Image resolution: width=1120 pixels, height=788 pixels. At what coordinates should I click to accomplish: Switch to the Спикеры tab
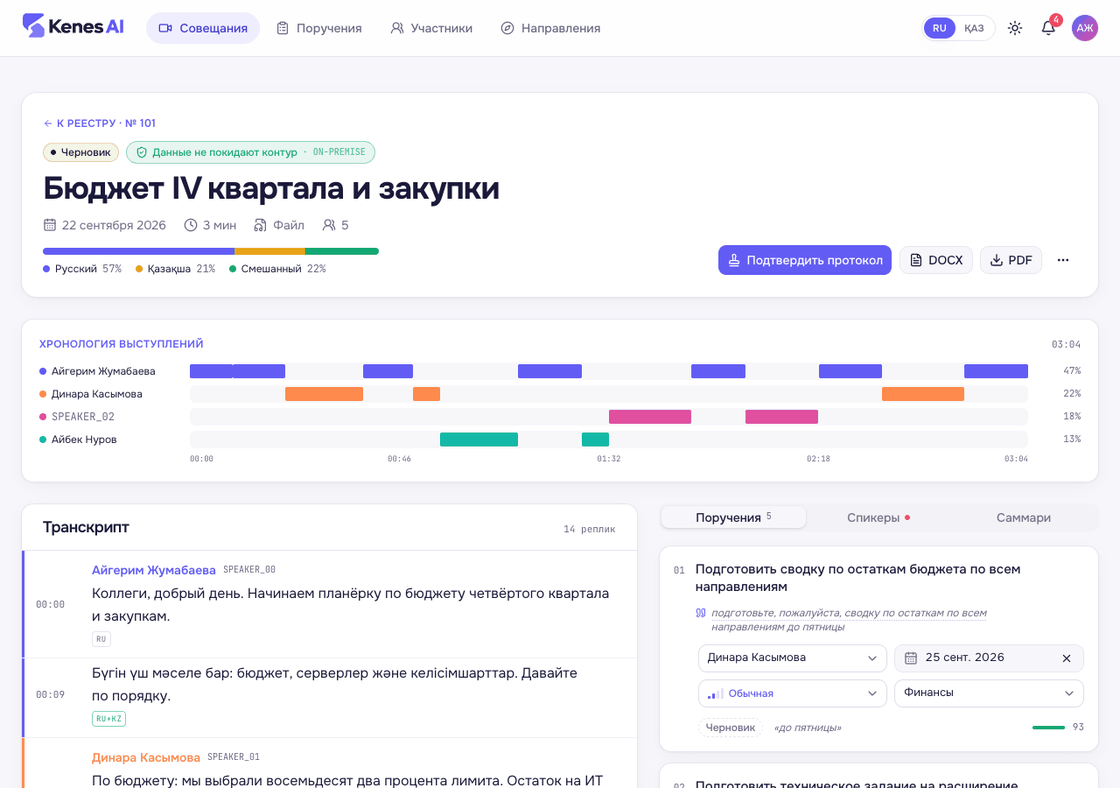click(x=879, y=517)
